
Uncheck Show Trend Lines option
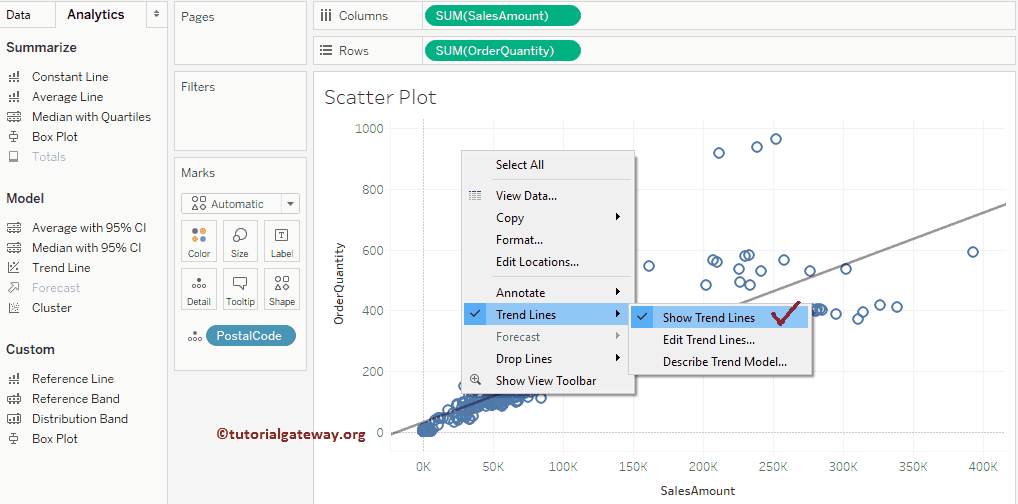pyautogui.click(x=708, y=318)
